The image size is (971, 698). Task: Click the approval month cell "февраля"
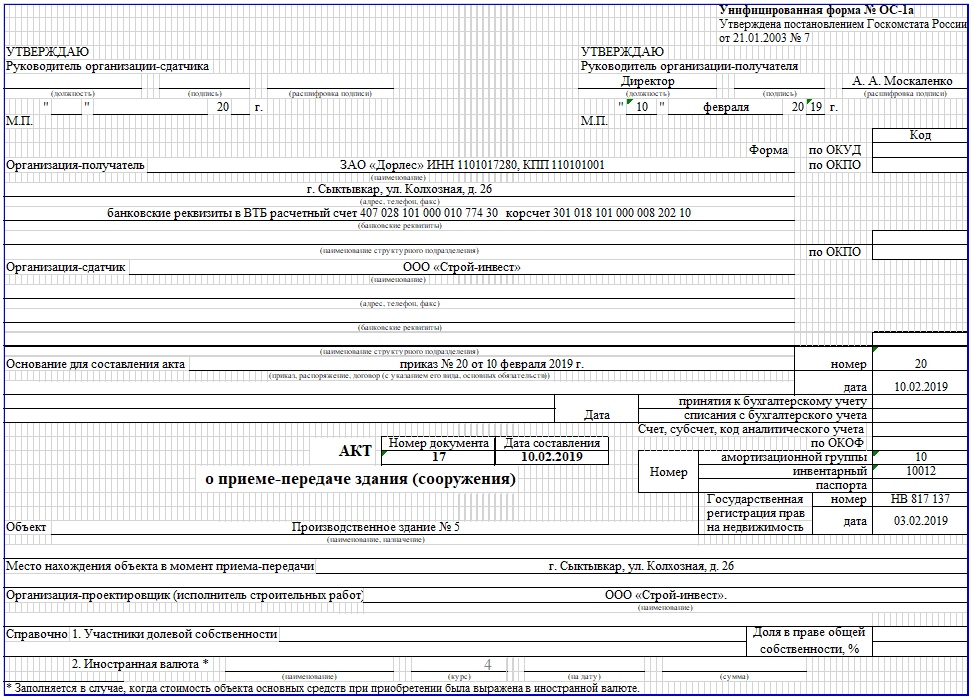(726, 107)
